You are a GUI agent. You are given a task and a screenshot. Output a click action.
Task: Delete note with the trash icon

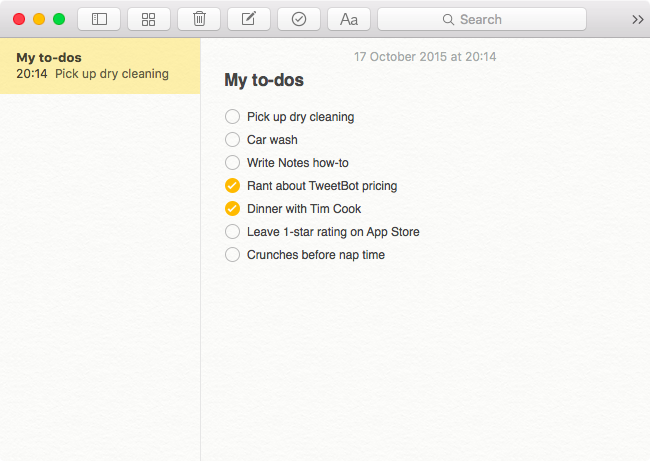199,19
